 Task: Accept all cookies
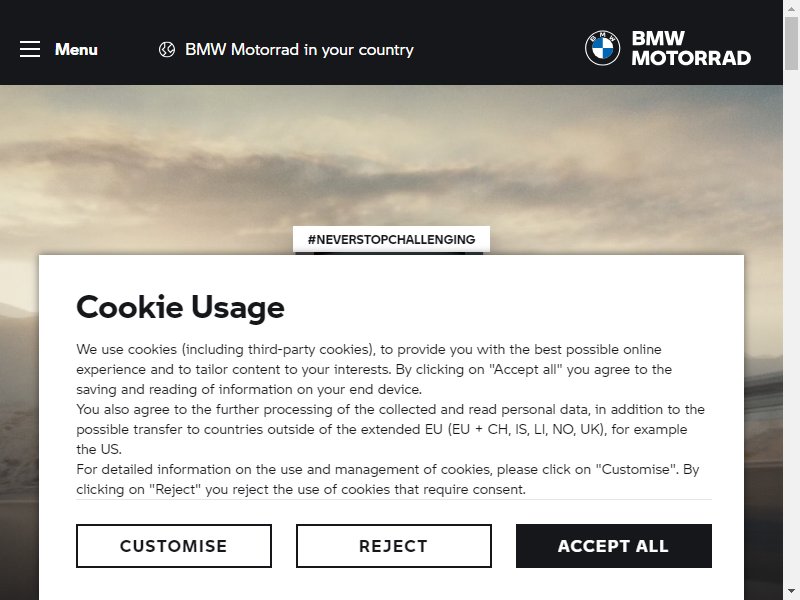coord(614,546)
